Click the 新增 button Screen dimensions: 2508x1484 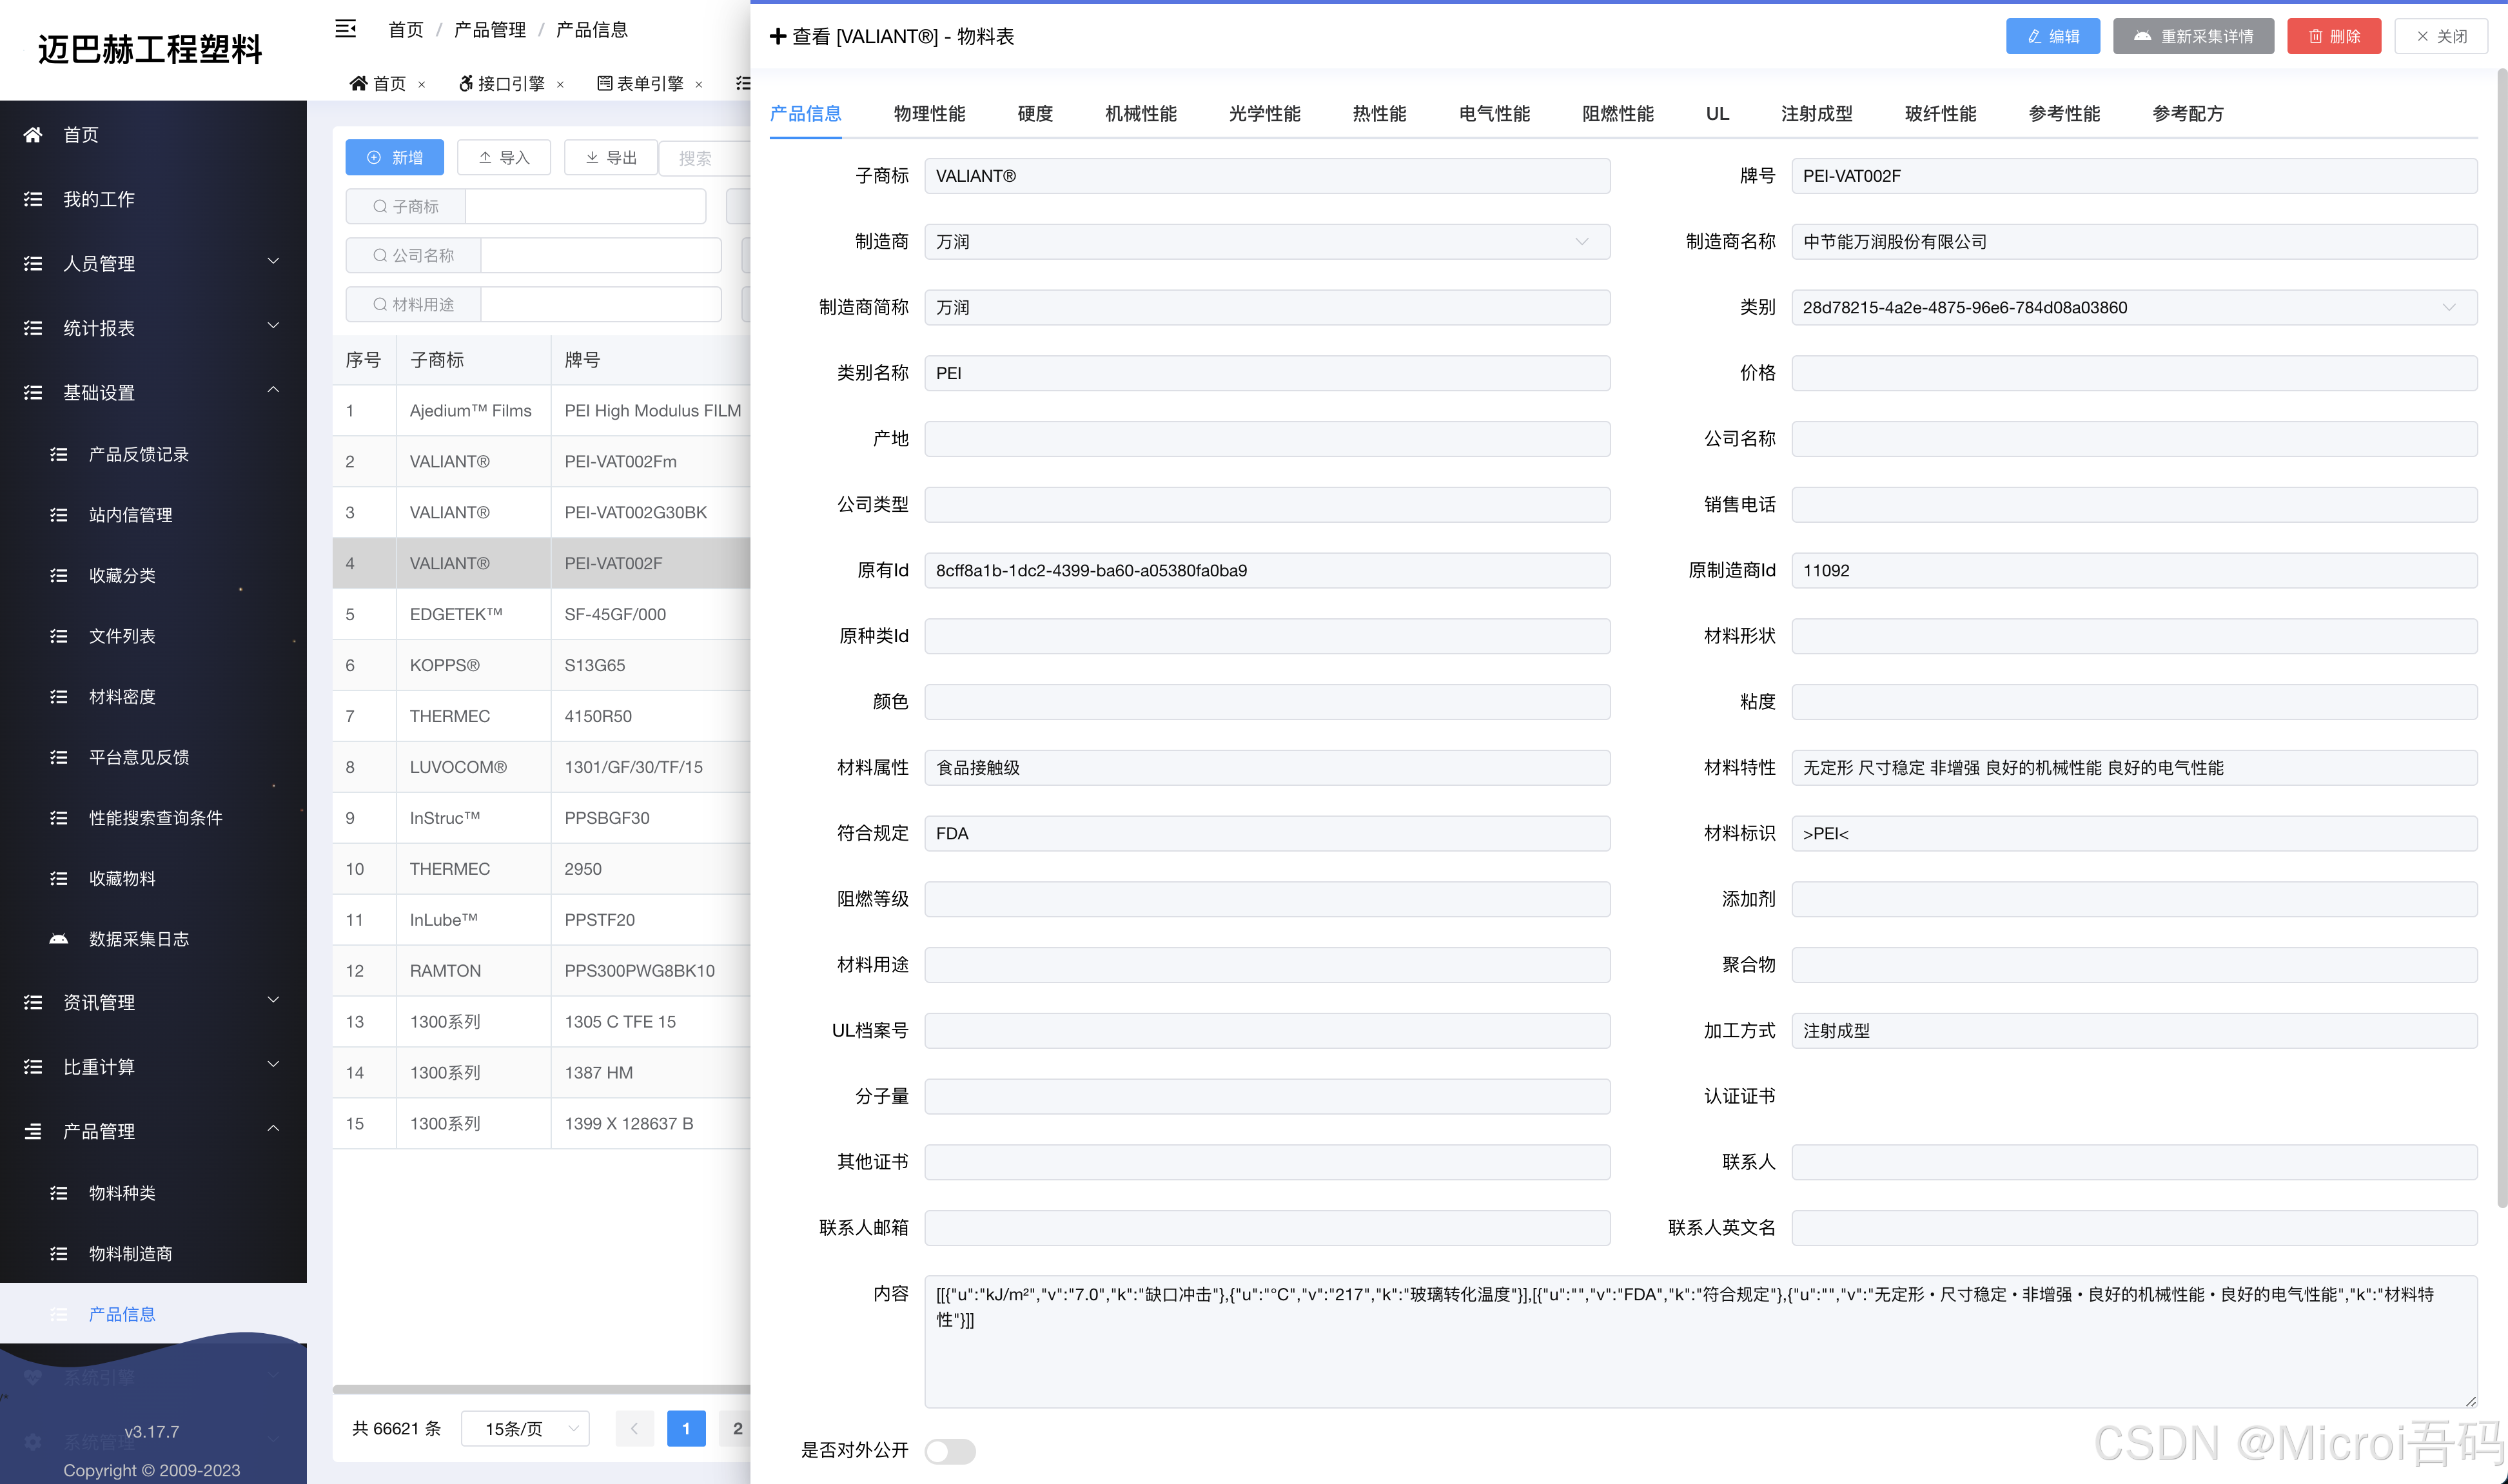coord(394,157)
